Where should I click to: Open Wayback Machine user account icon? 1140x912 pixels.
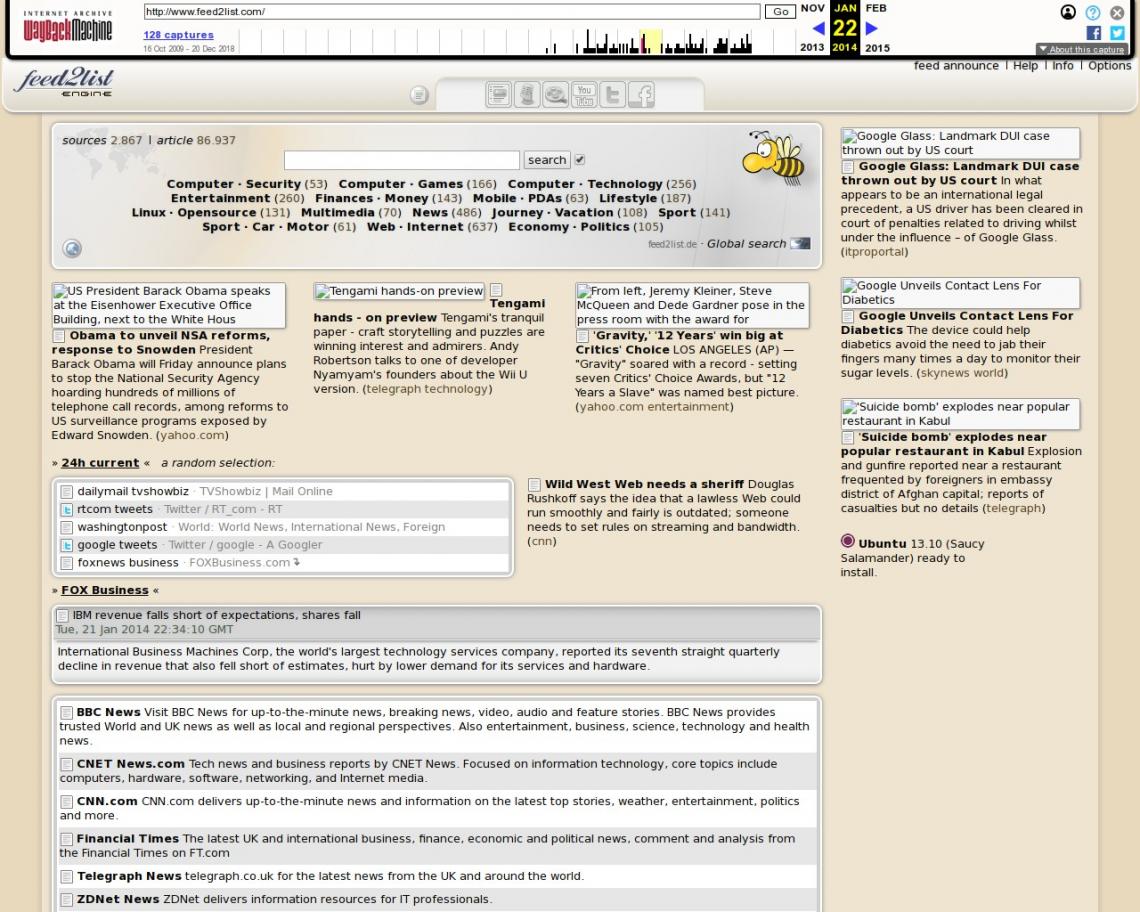pos(1068,12)
